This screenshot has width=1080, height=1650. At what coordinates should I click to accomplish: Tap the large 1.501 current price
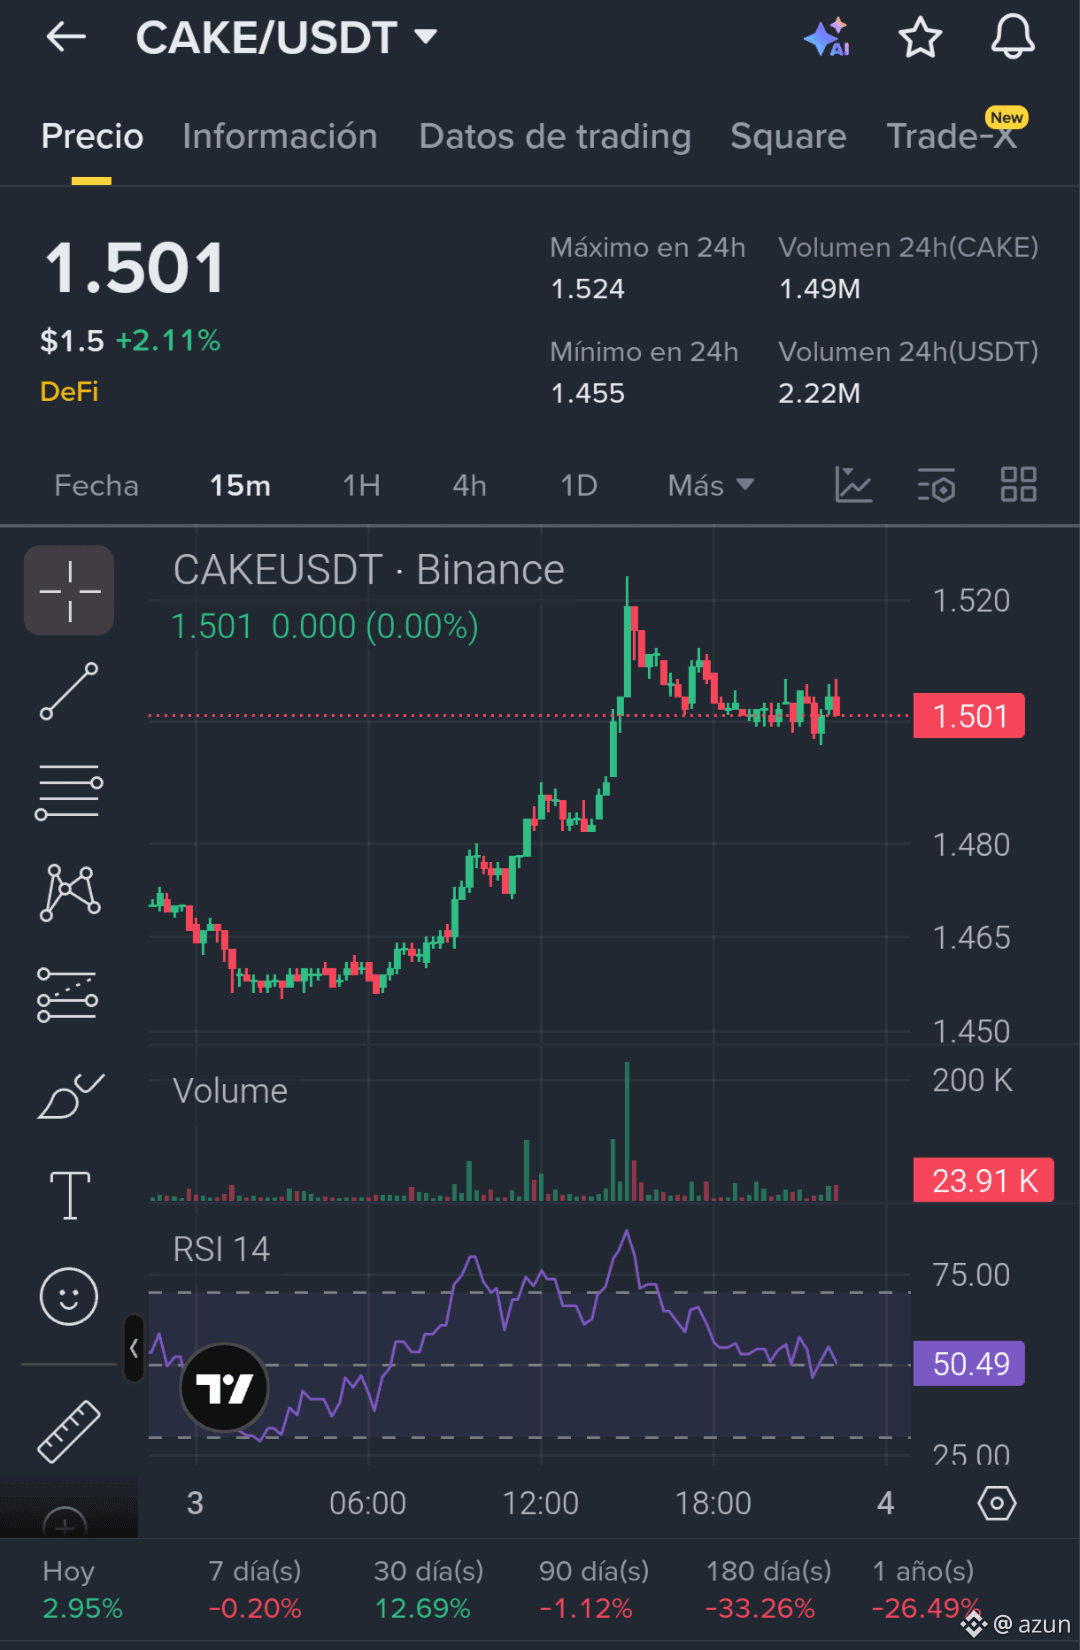pyautogui.click(x=135, y=268)
